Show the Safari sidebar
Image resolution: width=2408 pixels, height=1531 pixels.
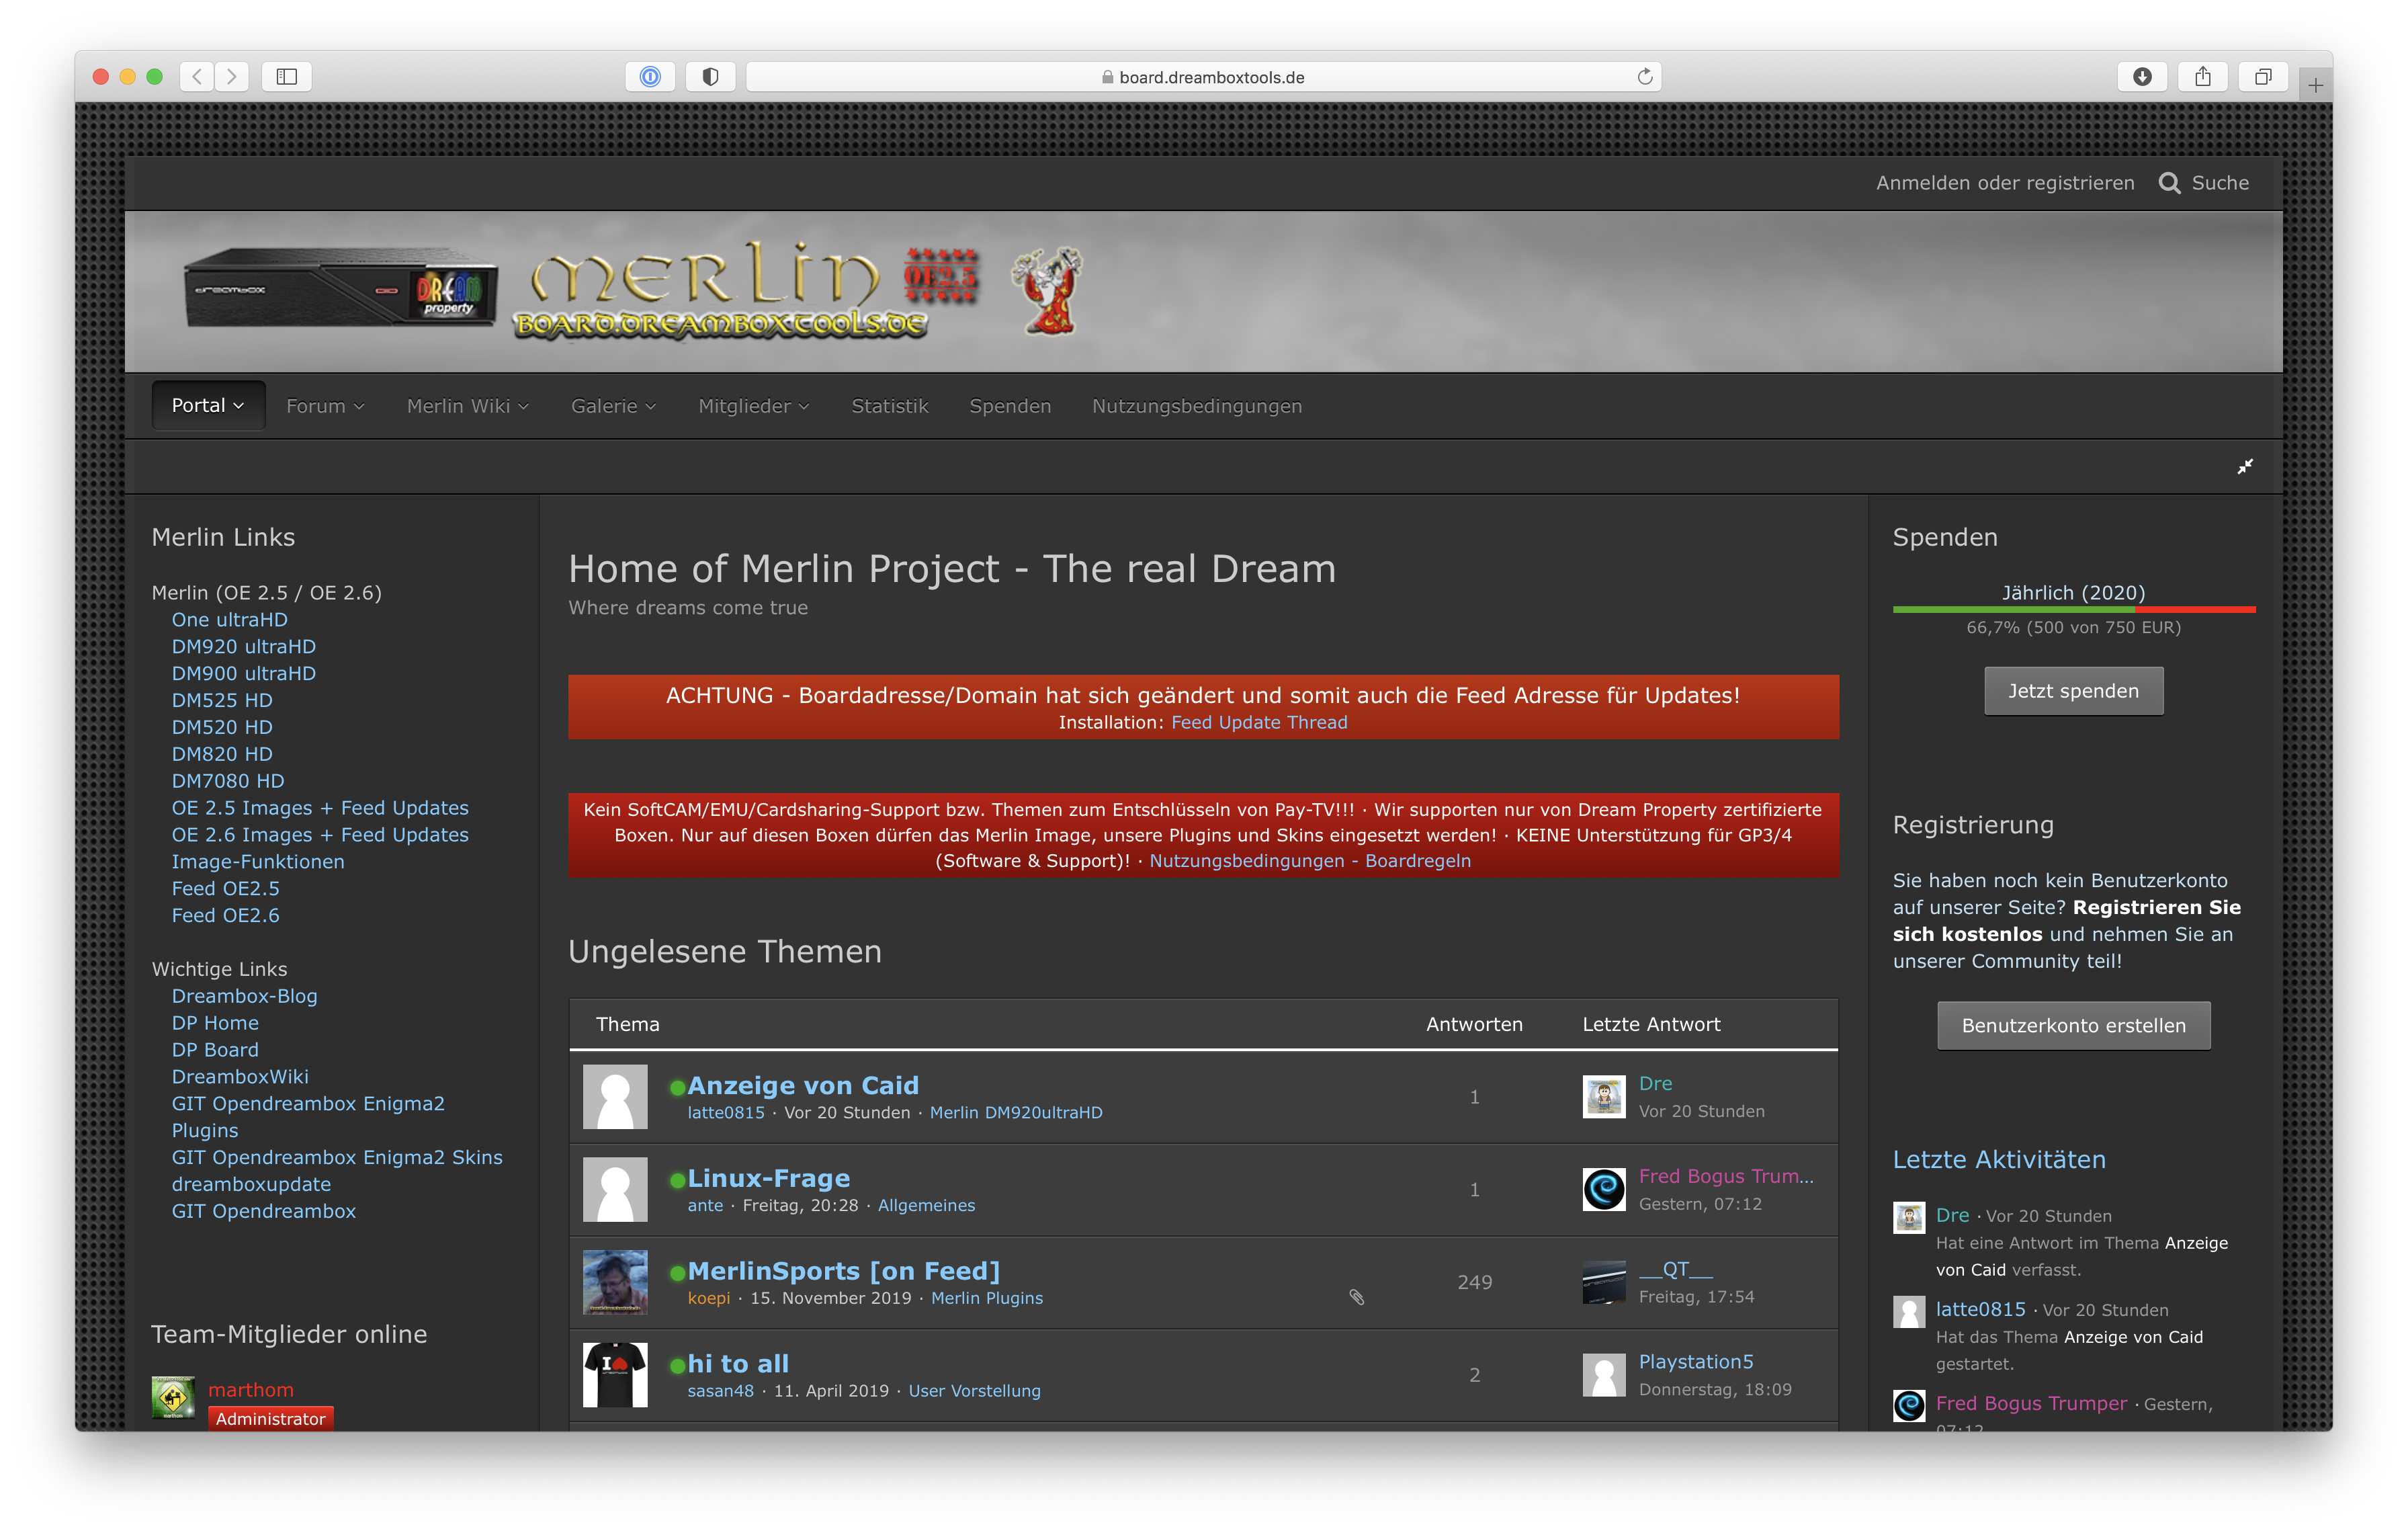pos(287,76)
